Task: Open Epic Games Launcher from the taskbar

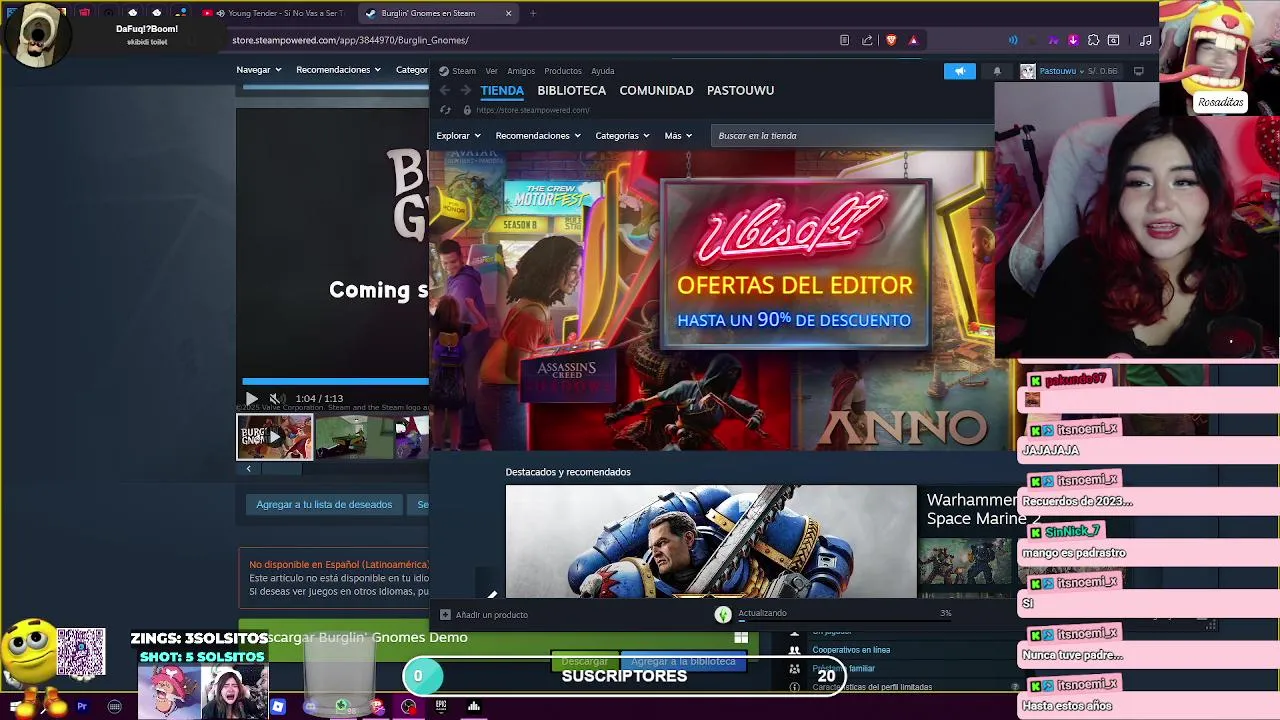Action: (x=441, y=707)
